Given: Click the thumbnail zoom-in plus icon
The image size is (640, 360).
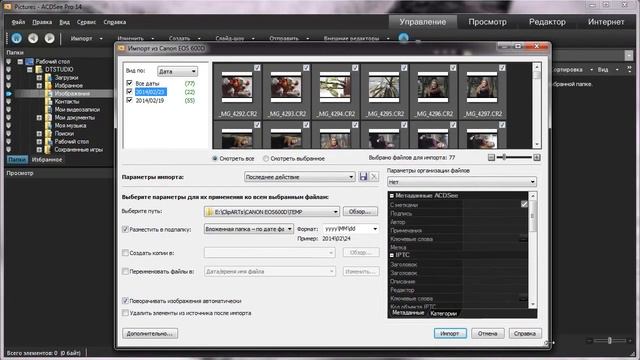Looking at the screenshot, I should click(x=537, y=158).
